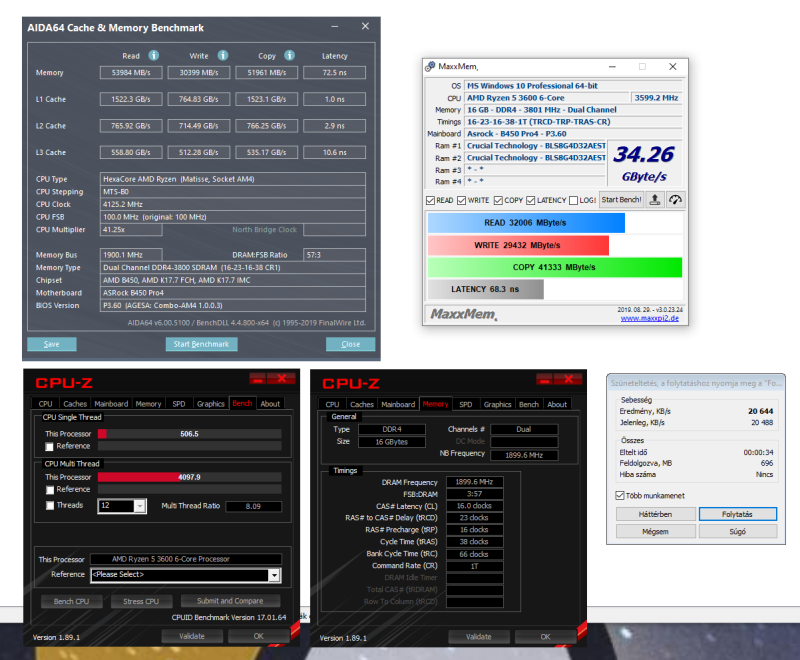The image size is (800, 660).
Task: Open CPU tab in right CPU-Z window
Action: point(332,404)
